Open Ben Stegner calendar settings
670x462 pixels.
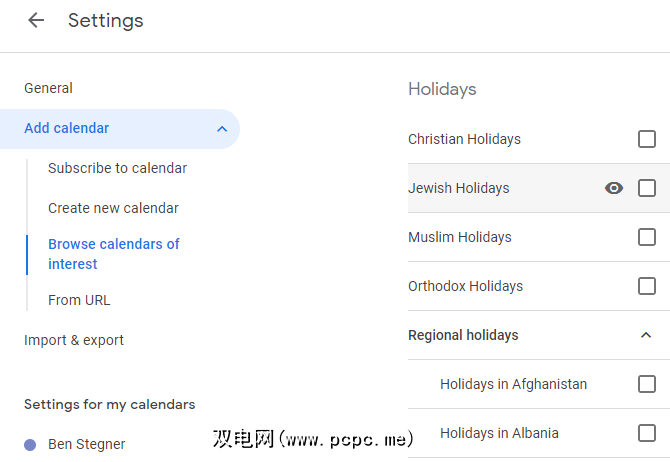87,444
